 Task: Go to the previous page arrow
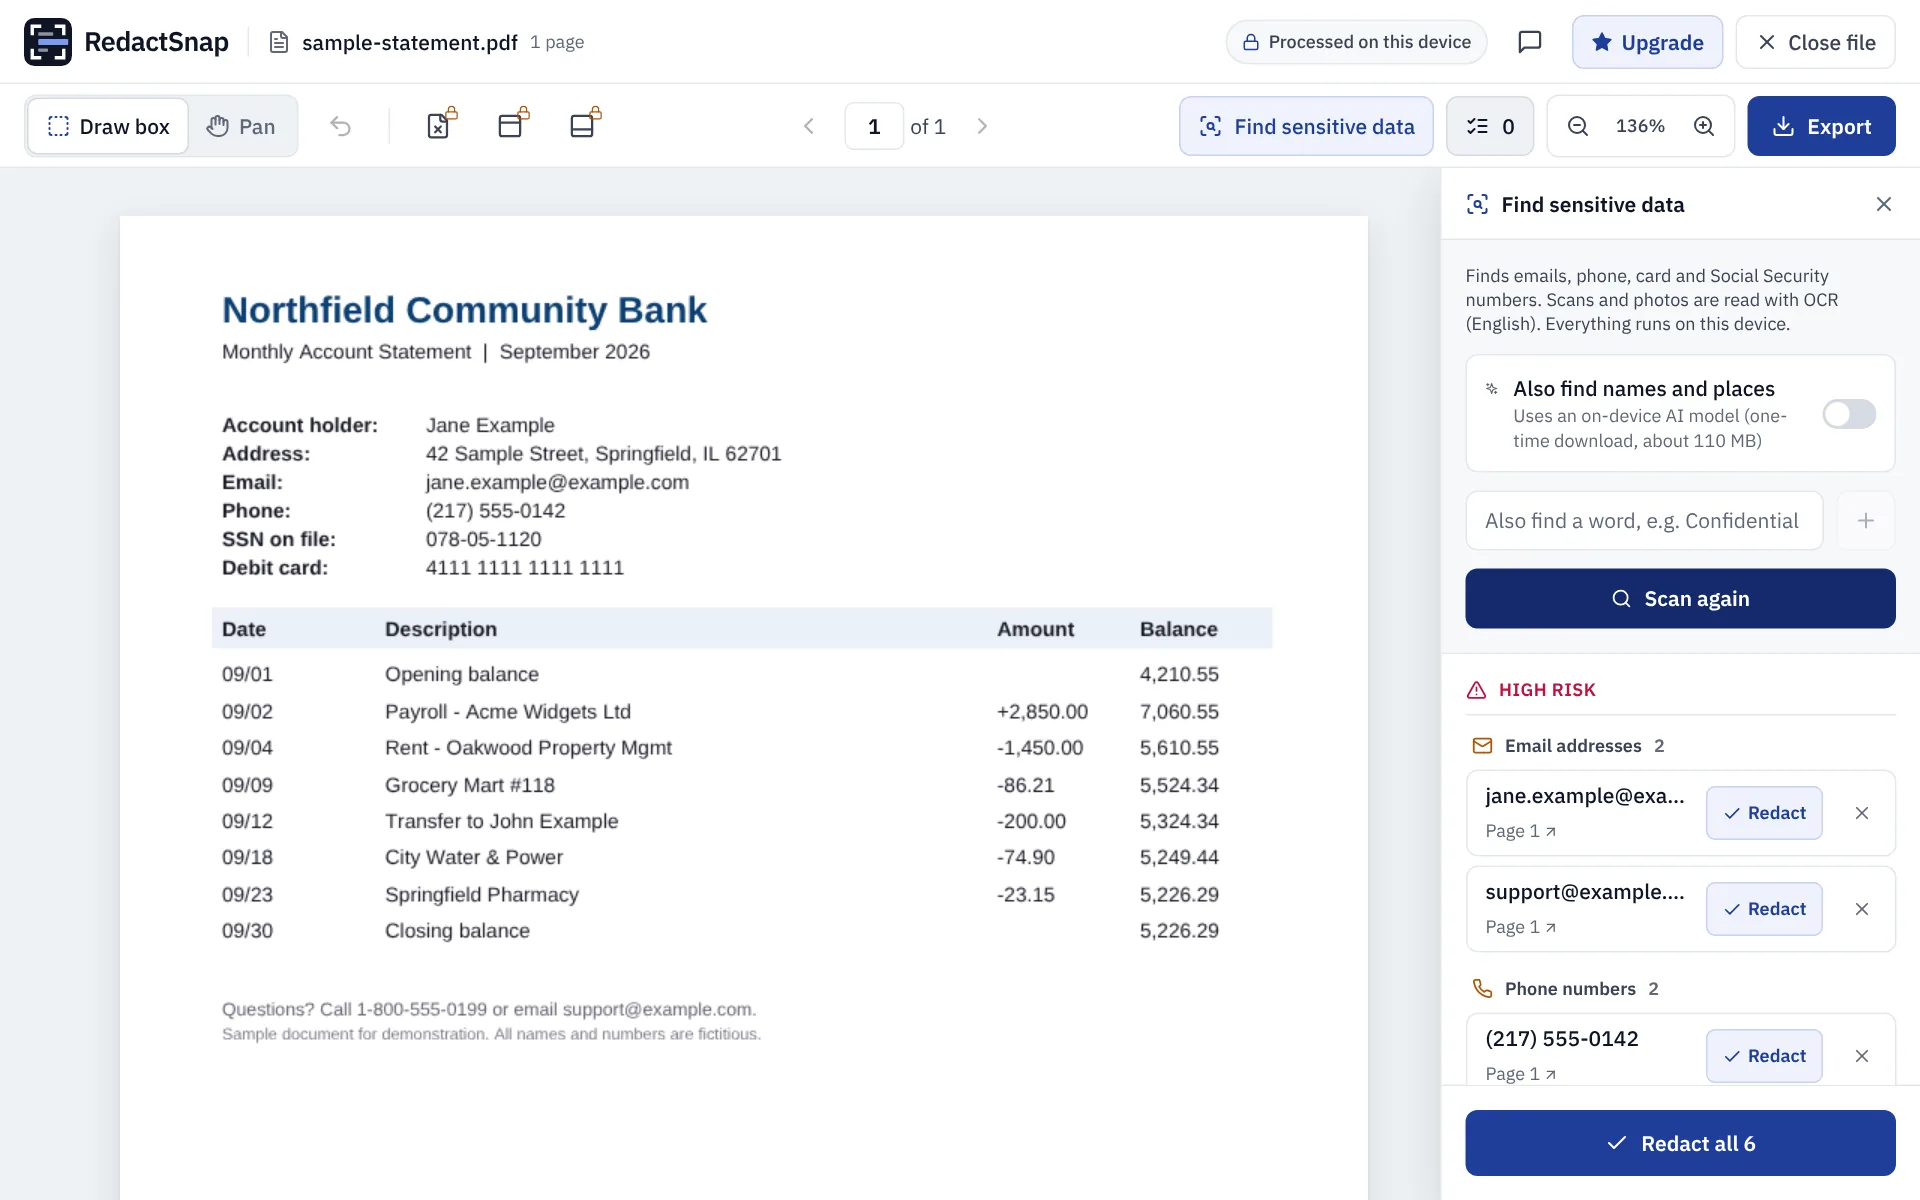click(x=809, y=126)
